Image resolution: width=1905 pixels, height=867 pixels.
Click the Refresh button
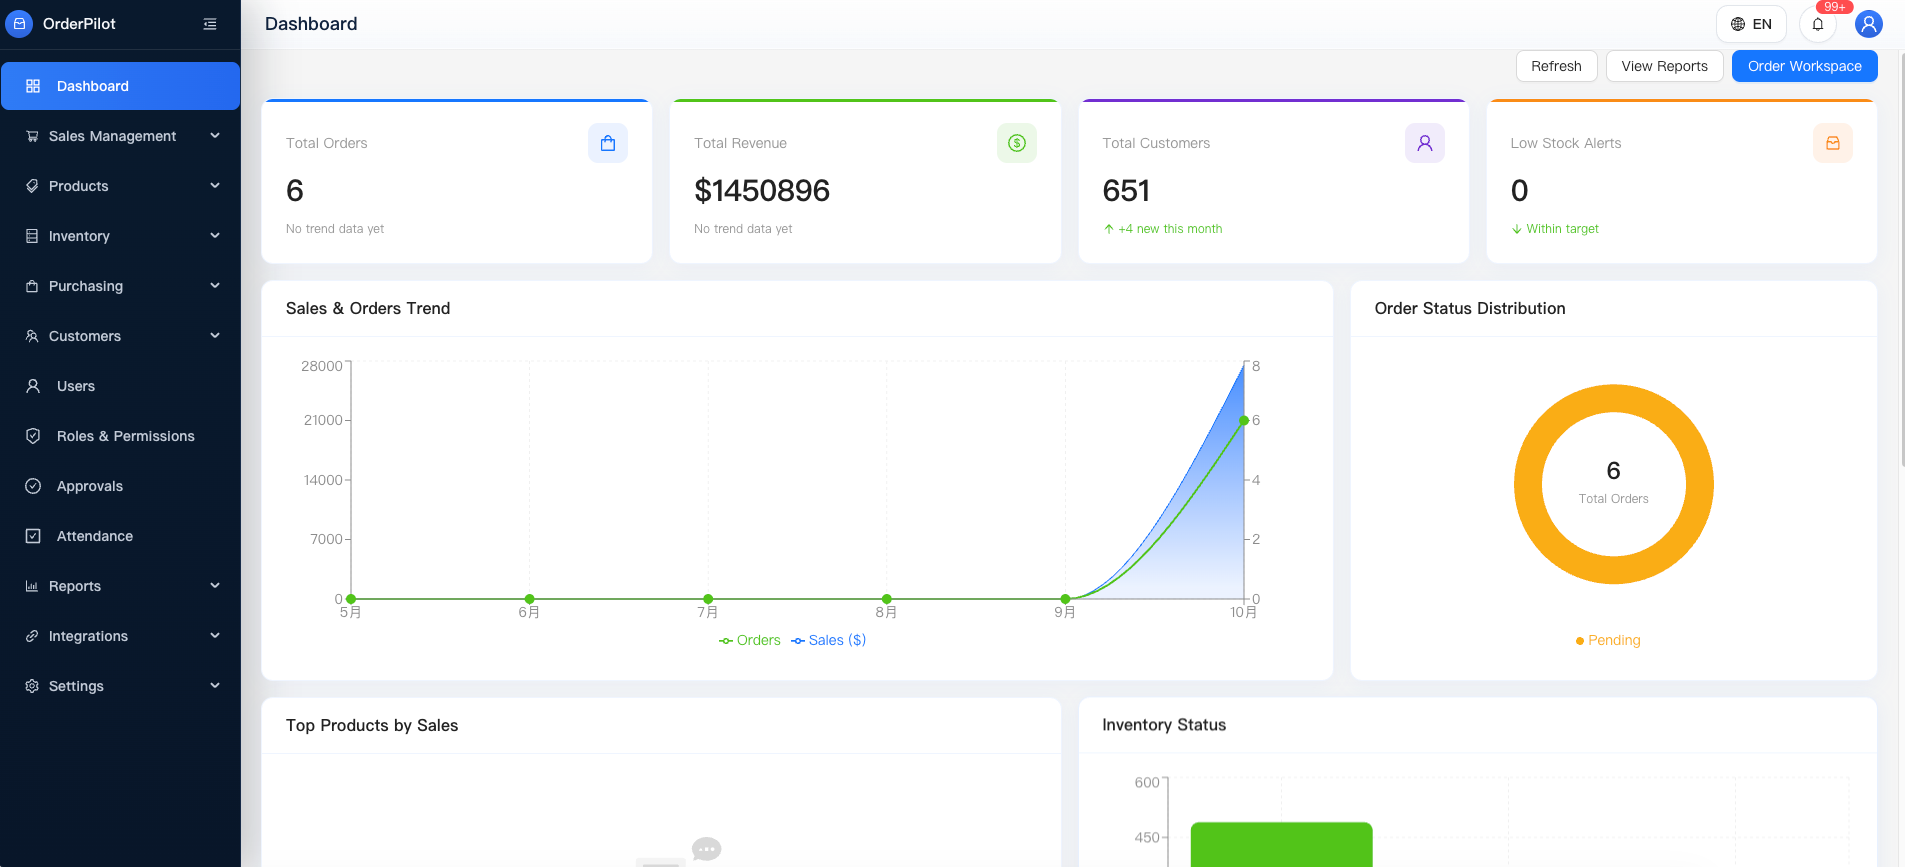coord(1556,66)
